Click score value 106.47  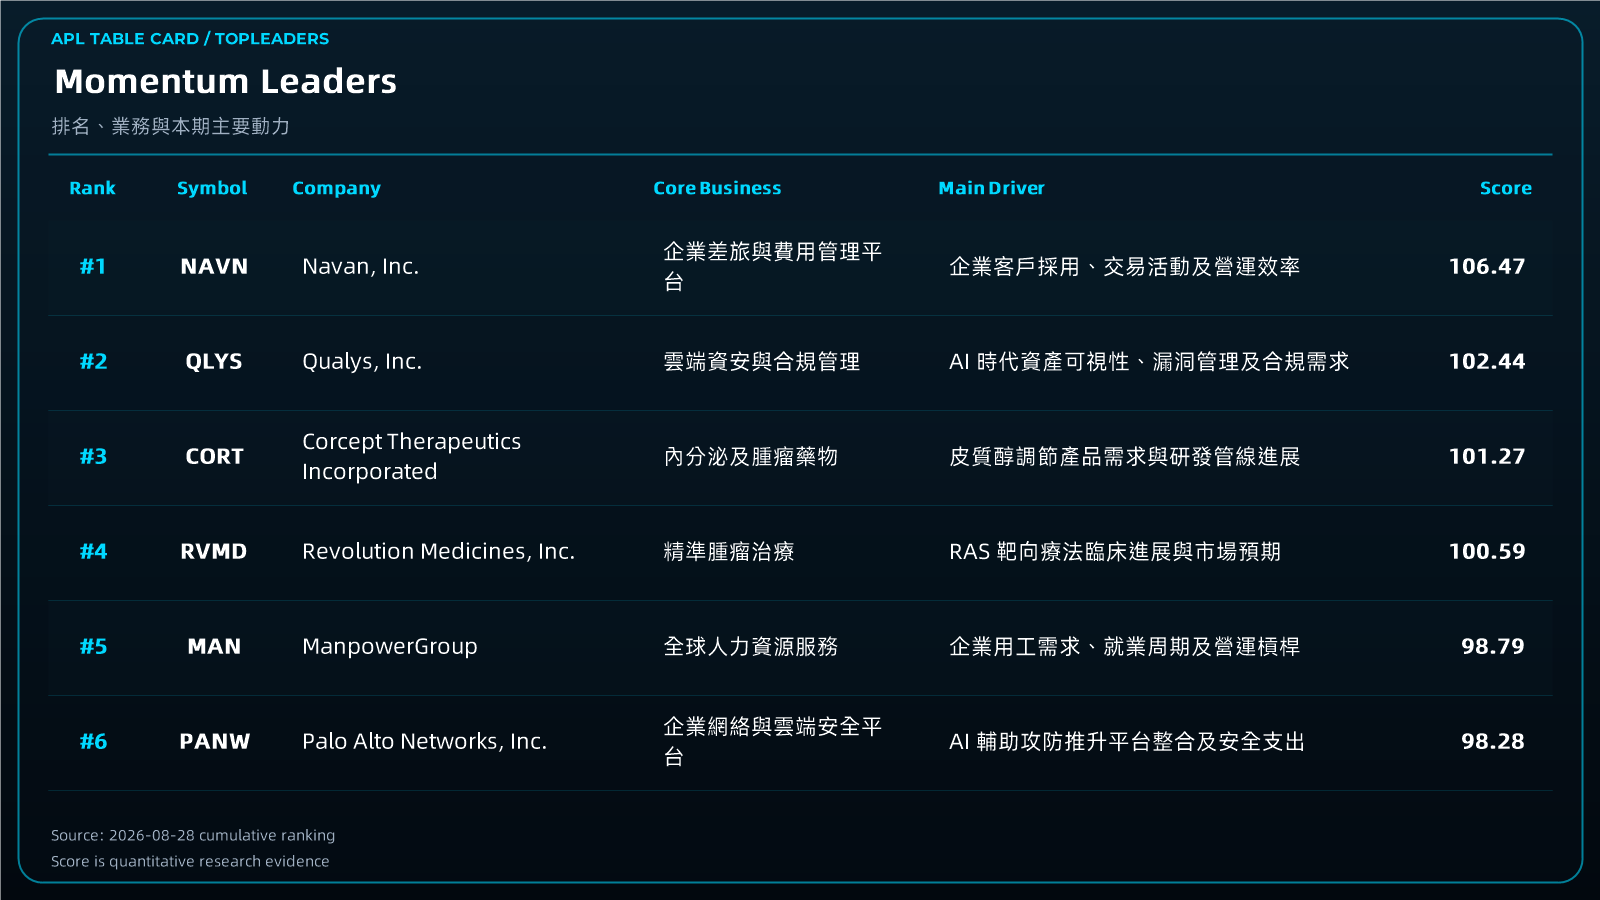point(1487,267)
